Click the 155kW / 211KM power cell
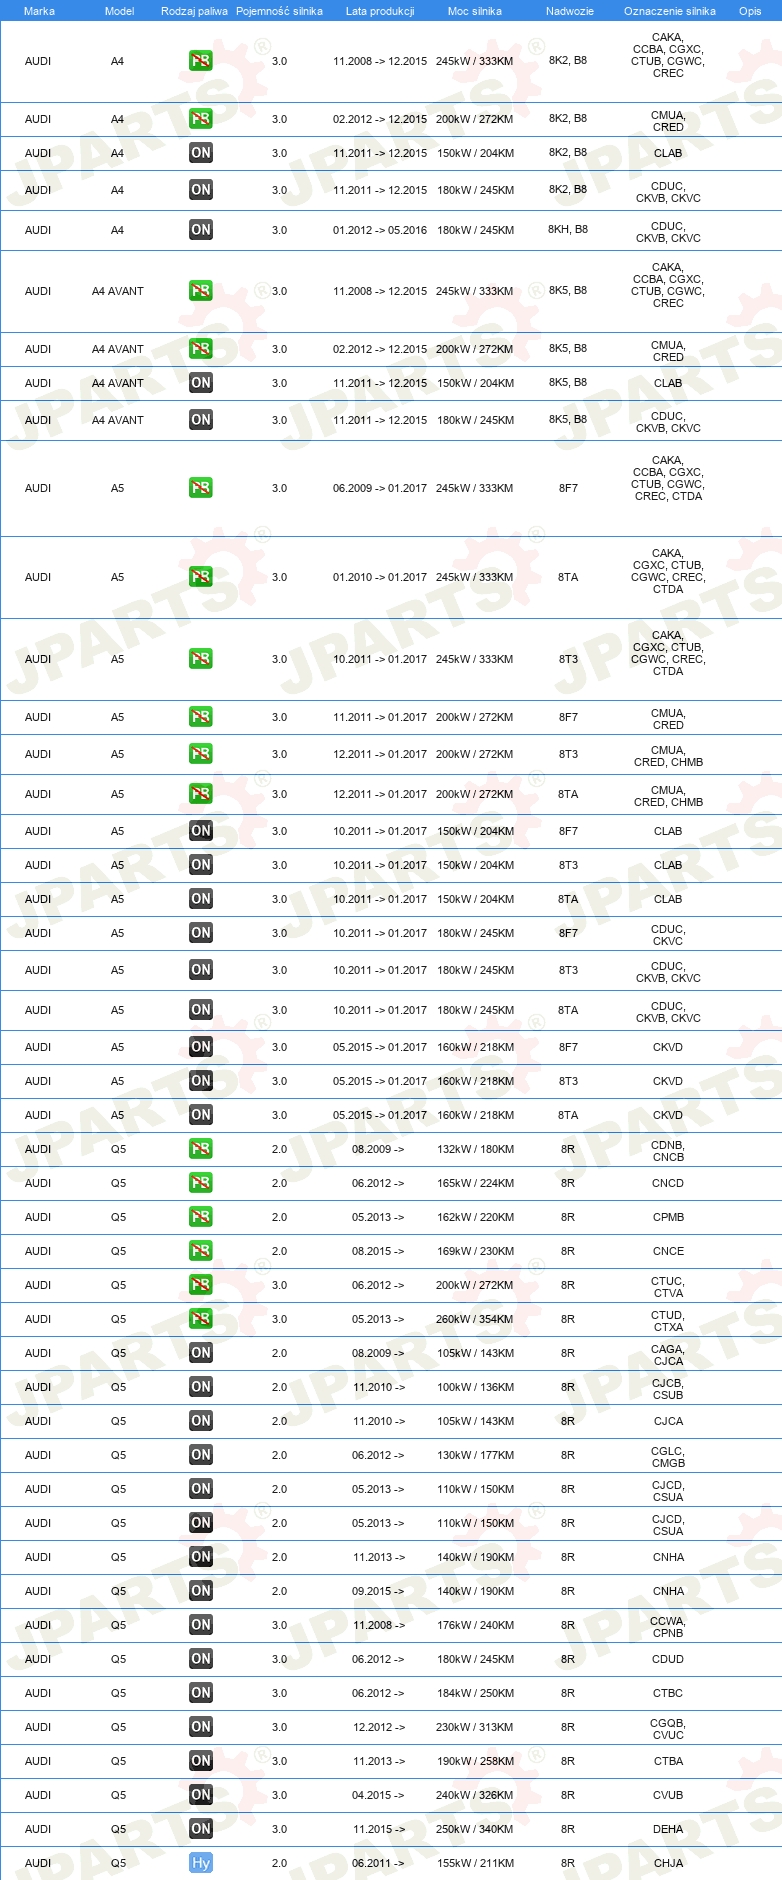 point(475,1863)
